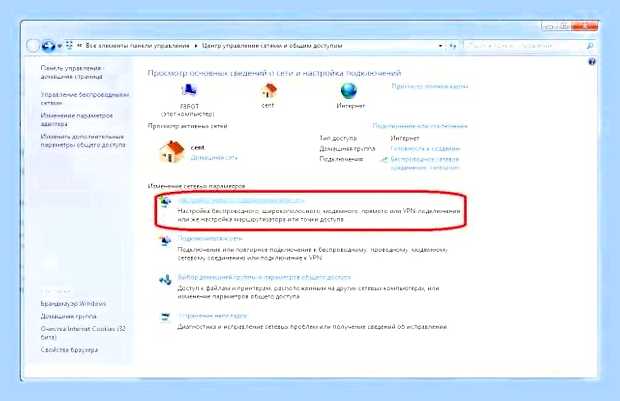Click the cent network house icon in the map

(x=269, y=91)
